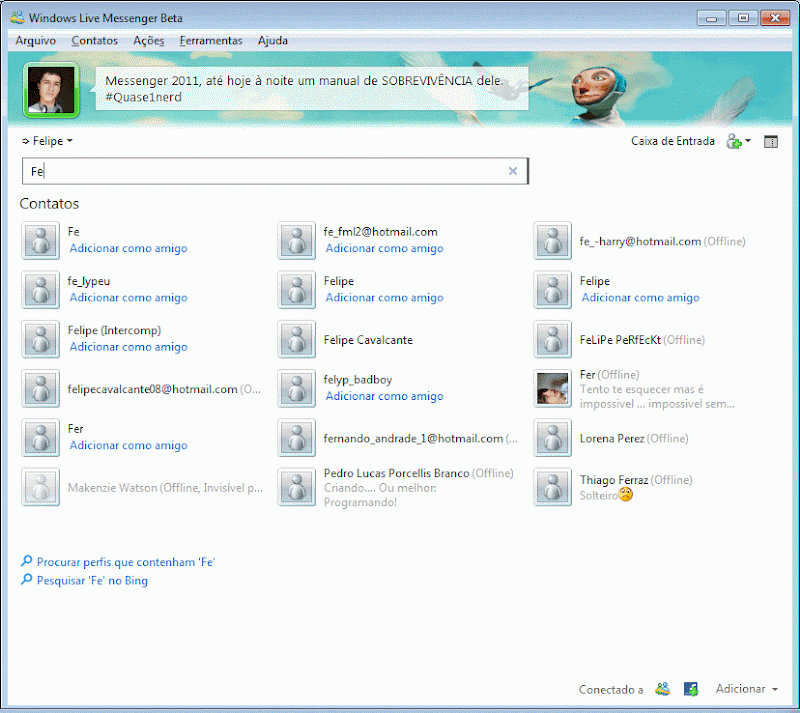Click avatar of Felipe (Intercomp)
Screen dimensions: 800x713
tap(40, 339)
